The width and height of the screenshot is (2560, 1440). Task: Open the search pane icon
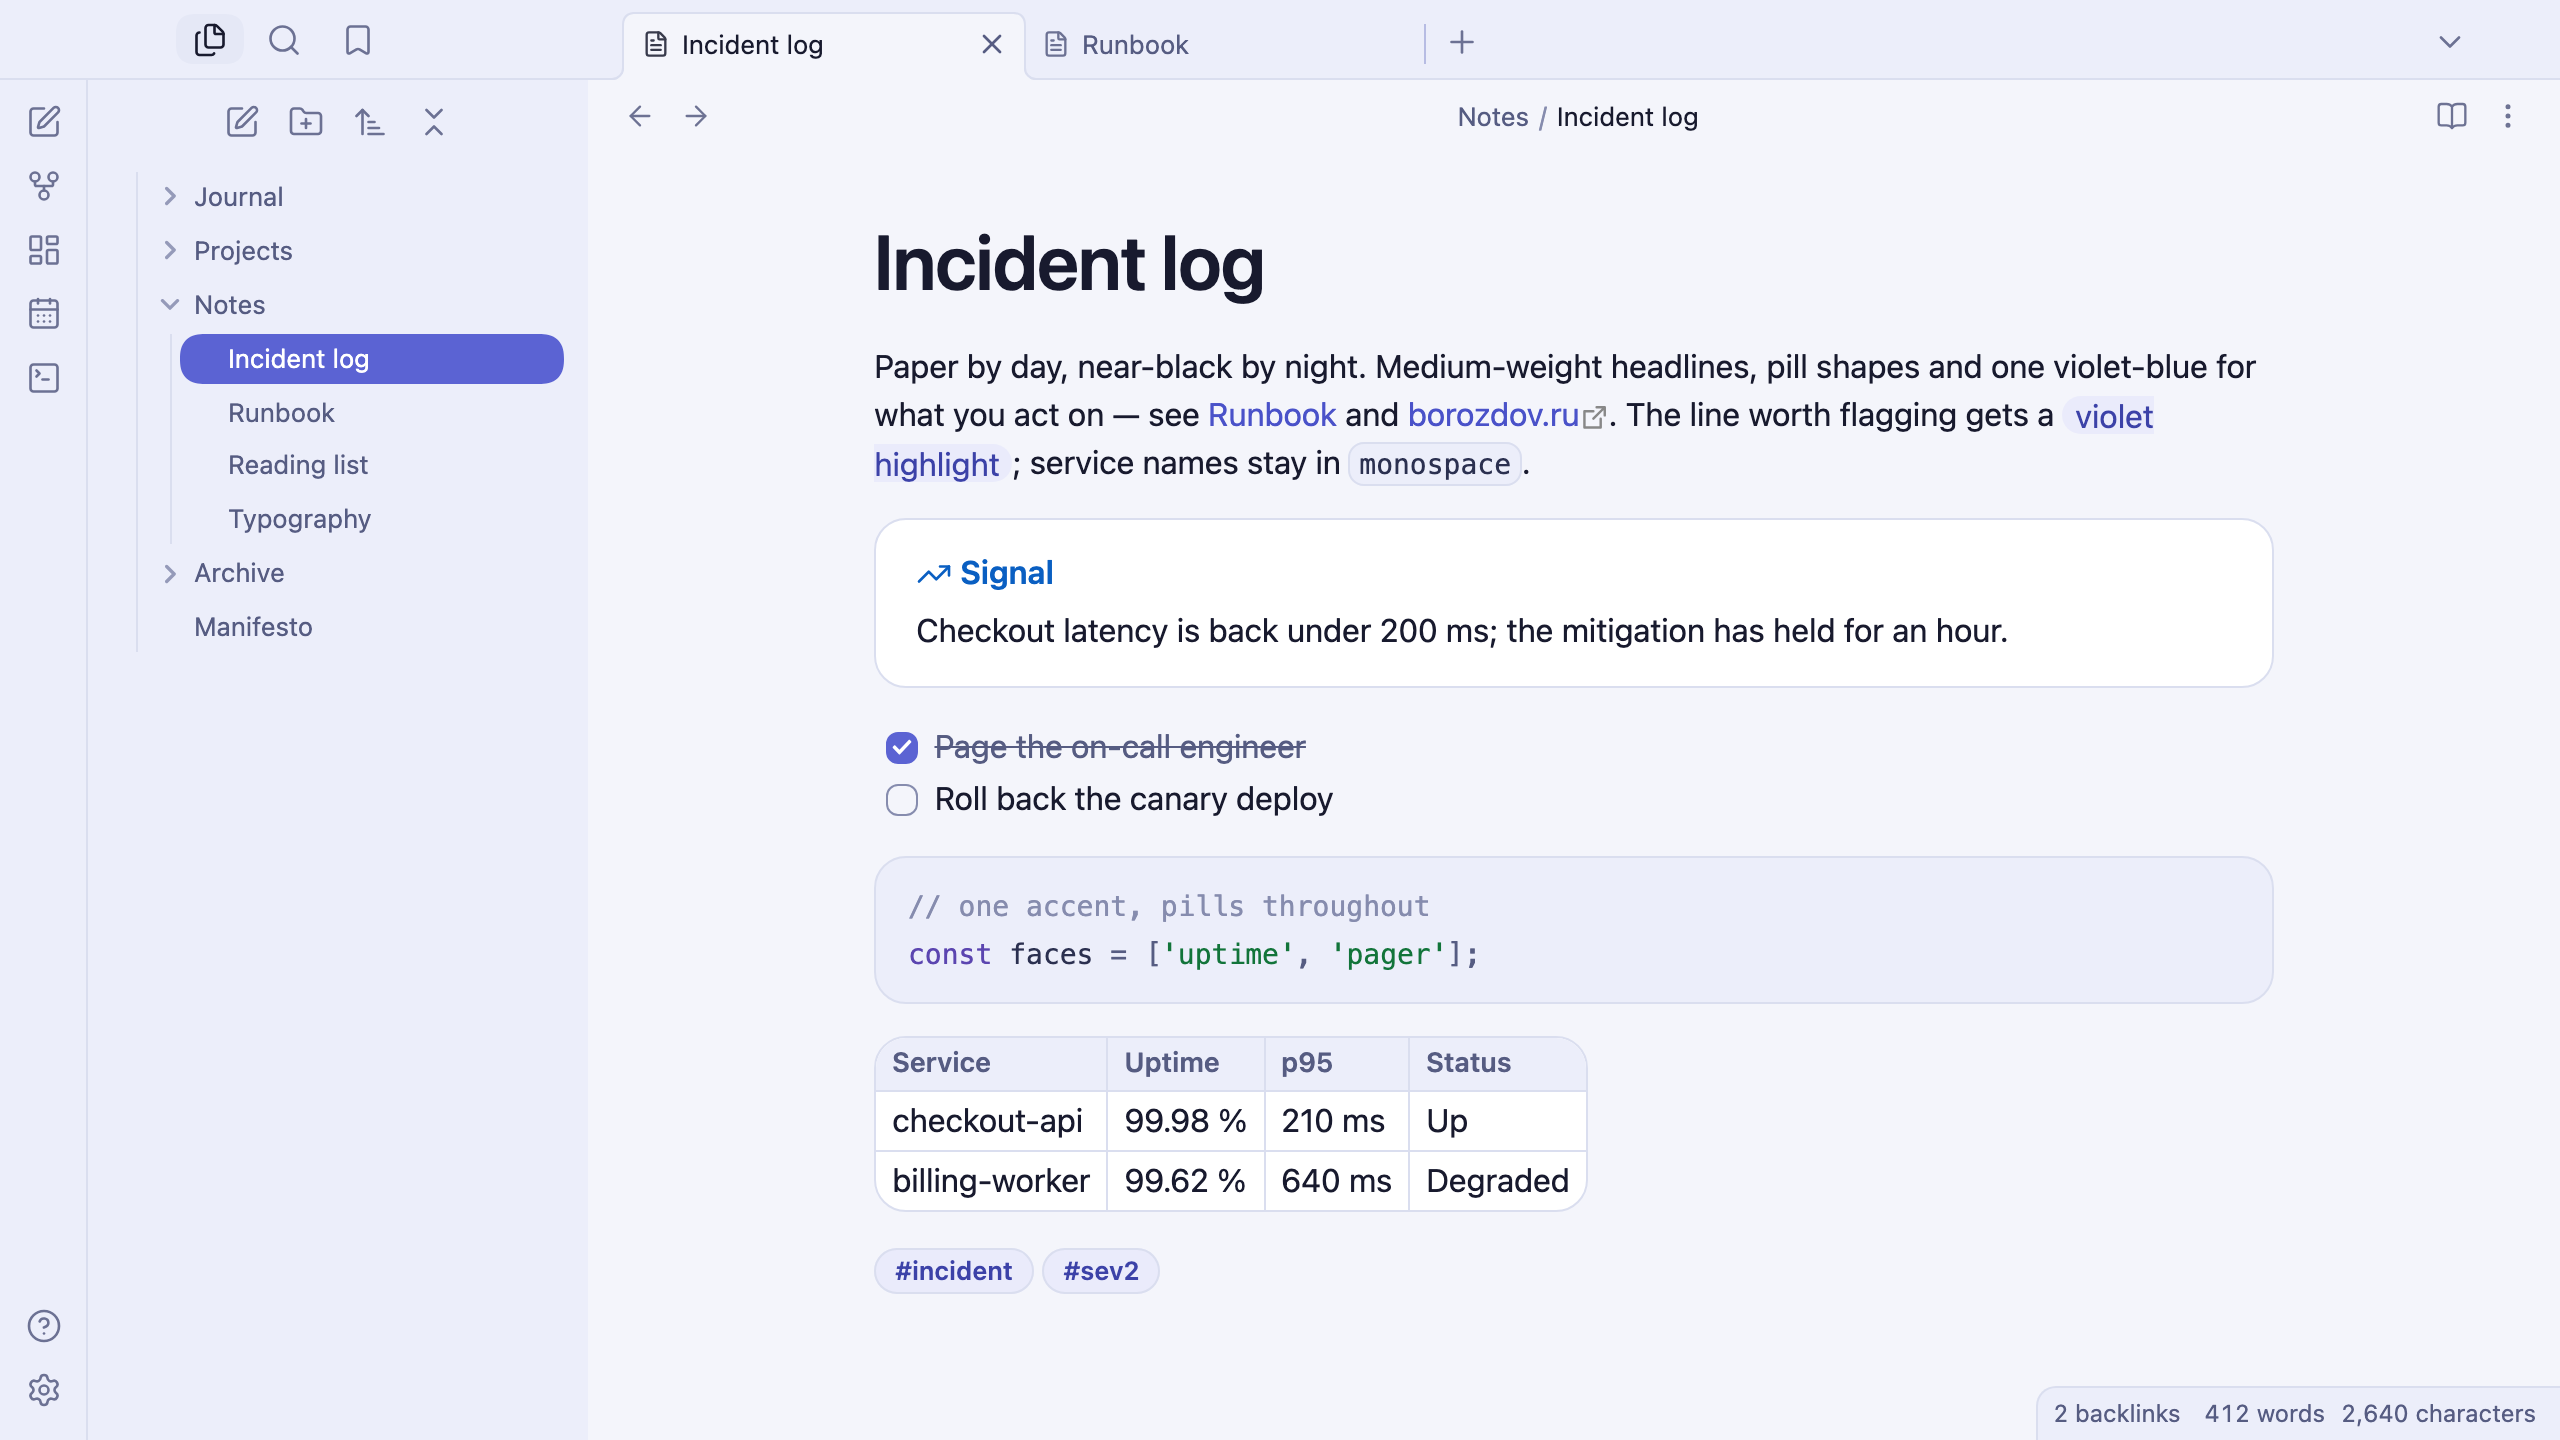(x=284, y=41)
